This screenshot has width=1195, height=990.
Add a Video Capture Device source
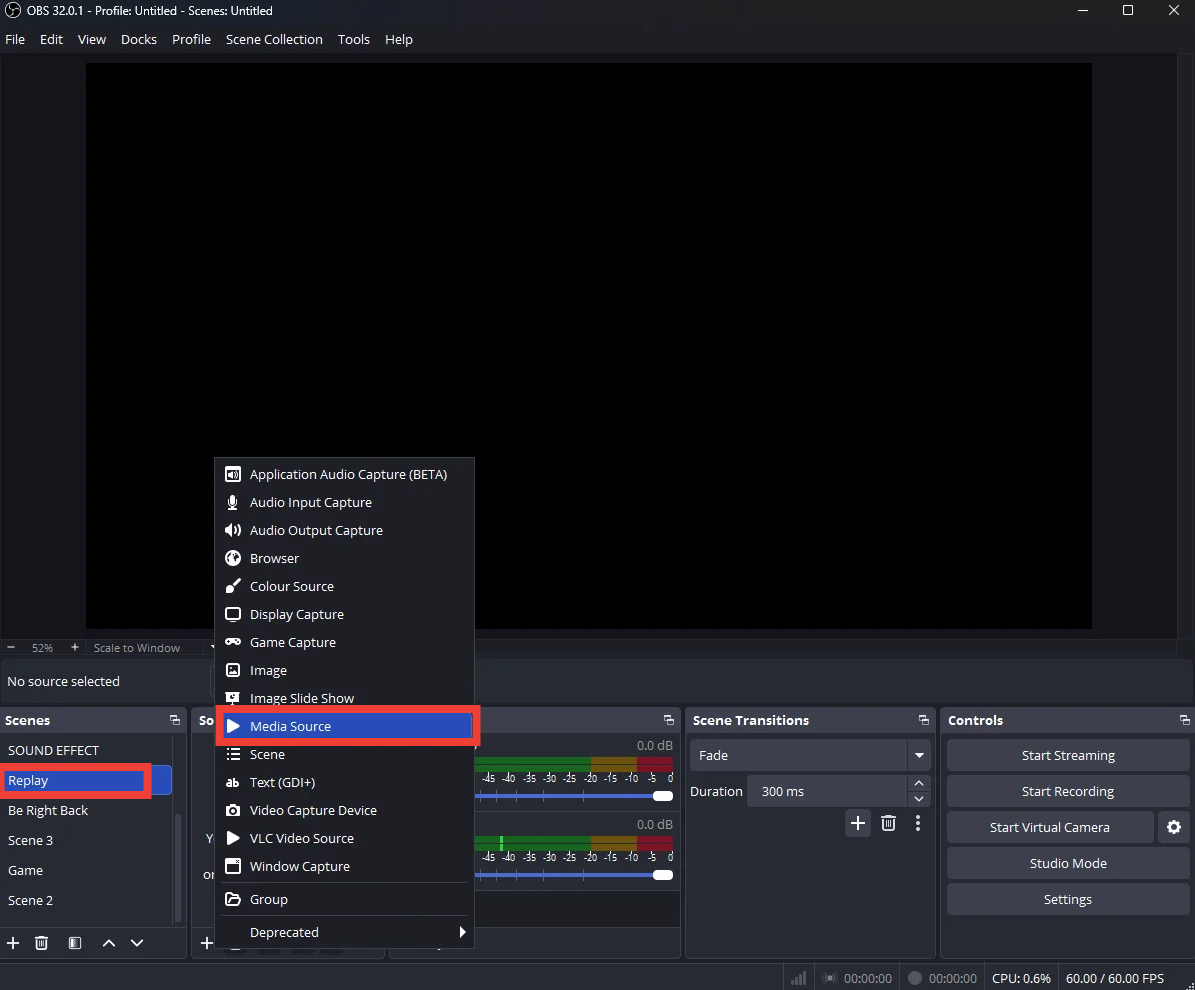point(344,811)
